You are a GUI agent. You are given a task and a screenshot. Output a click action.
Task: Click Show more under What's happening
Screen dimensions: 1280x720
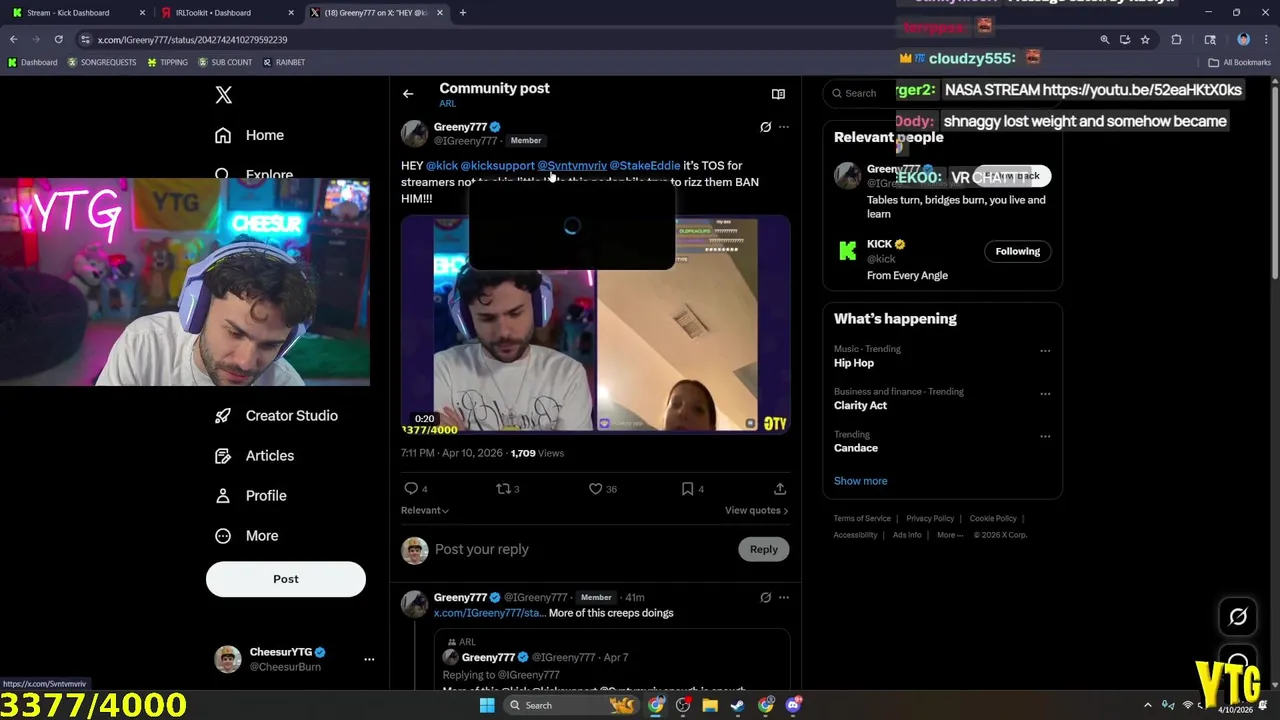(x=861, y=481)
